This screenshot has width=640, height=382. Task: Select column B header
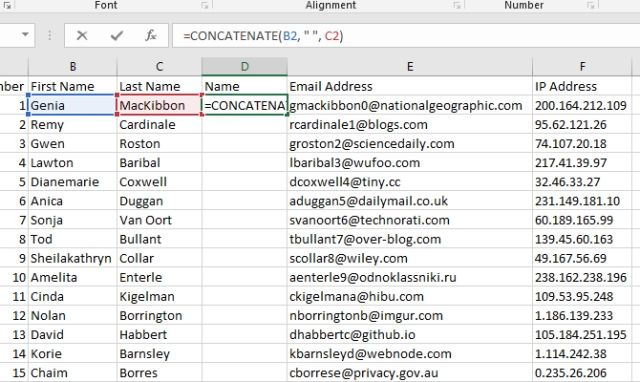pos(73,67)
